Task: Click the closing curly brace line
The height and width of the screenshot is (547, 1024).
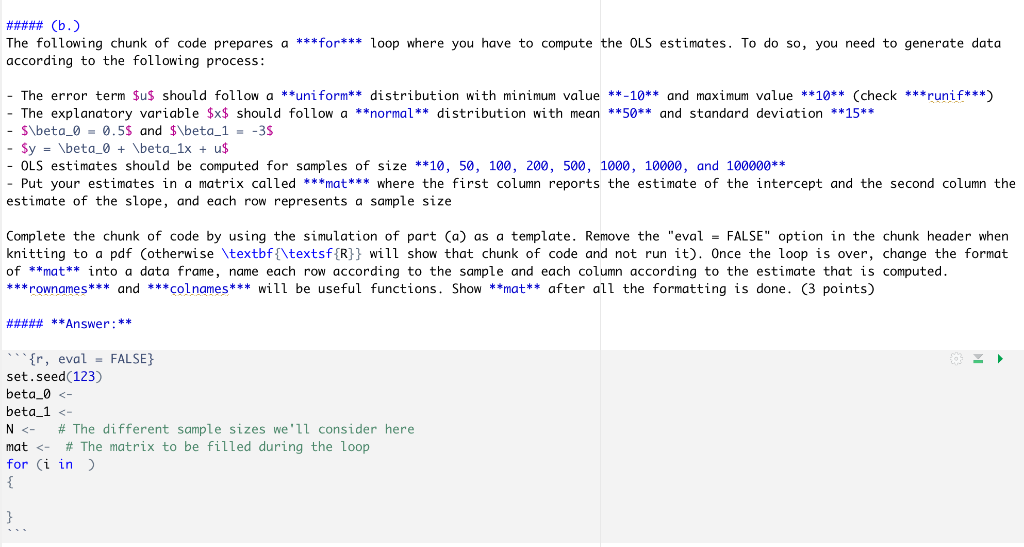Action: coord(10,518)
